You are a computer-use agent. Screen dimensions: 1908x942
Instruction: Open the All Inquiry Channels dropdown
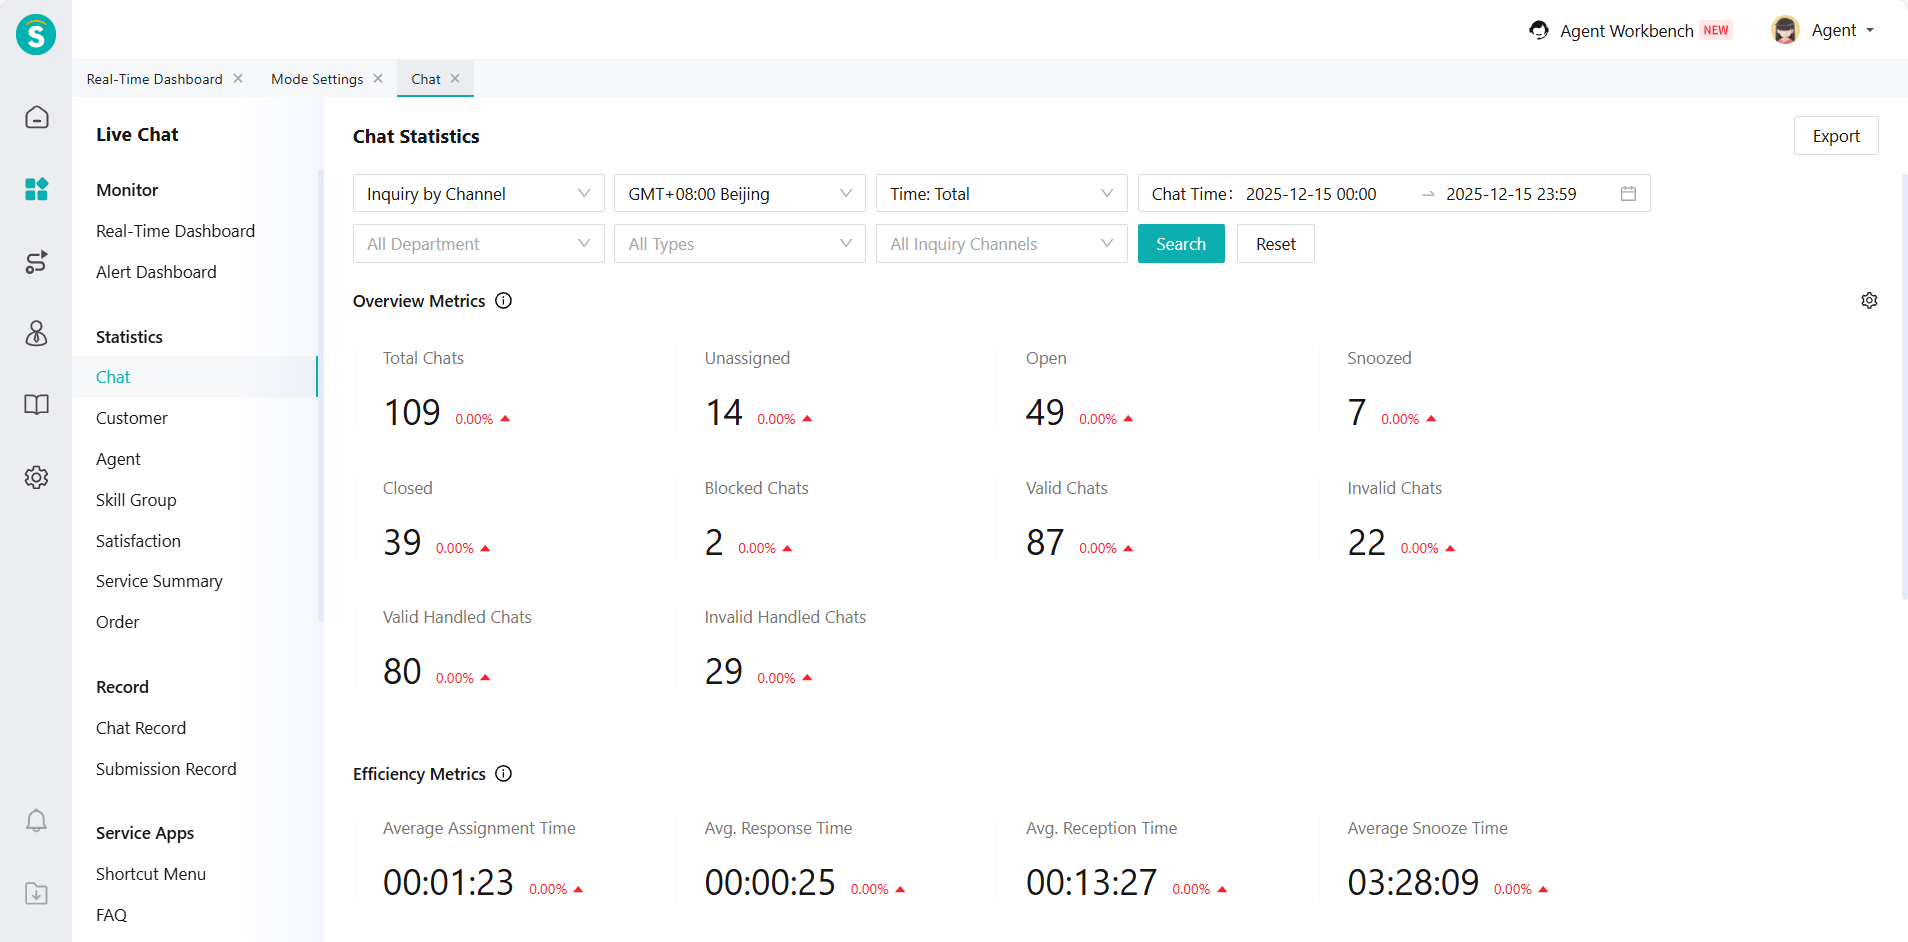point(1001,244)
